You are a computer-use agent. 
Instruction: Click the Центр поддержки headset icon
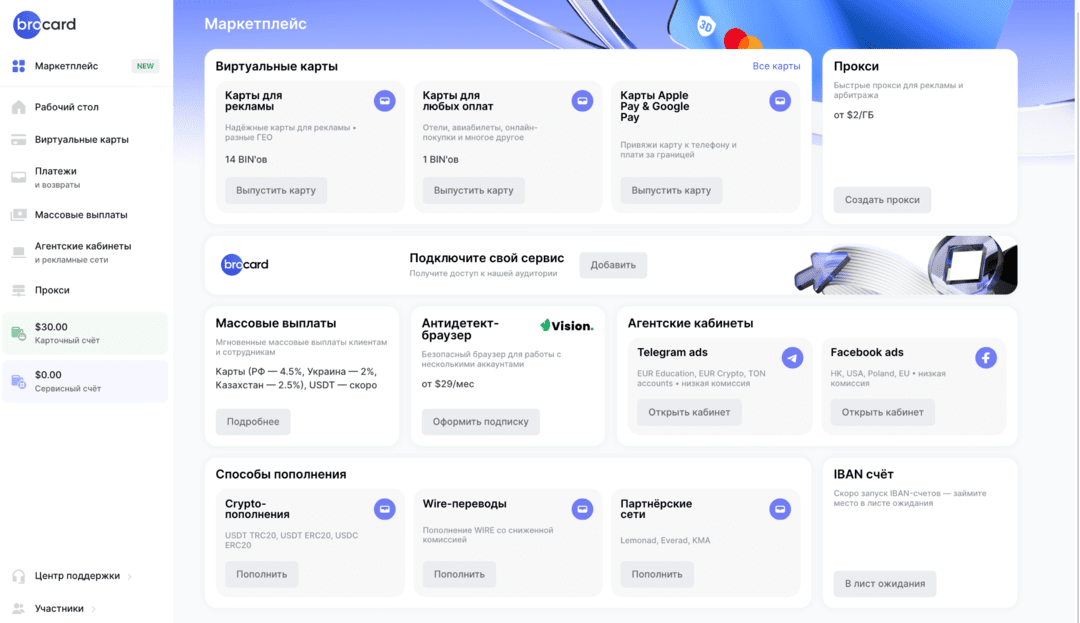(x=19, y=576)
